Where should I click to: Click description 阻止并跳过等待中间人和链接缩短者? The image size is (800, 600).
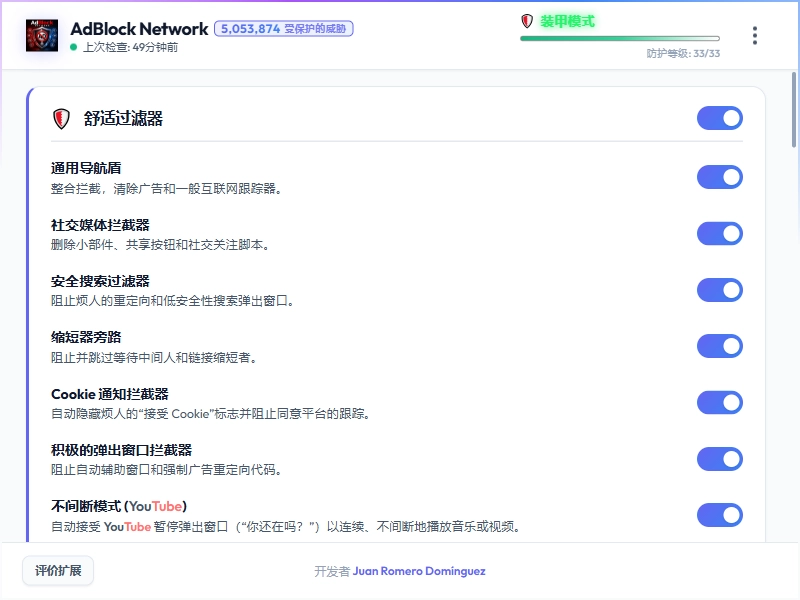pyautogui.click(x=154, y=358)
